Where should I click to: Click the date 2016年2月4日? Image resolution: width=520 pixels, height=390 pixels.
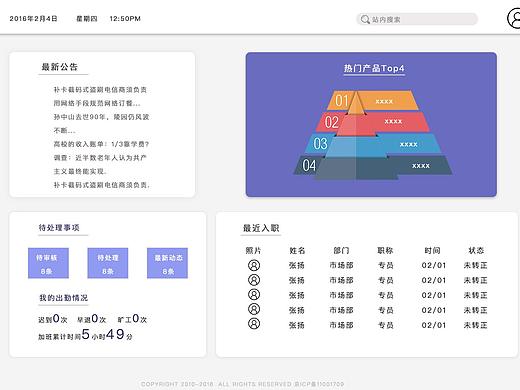pos(33,19)
